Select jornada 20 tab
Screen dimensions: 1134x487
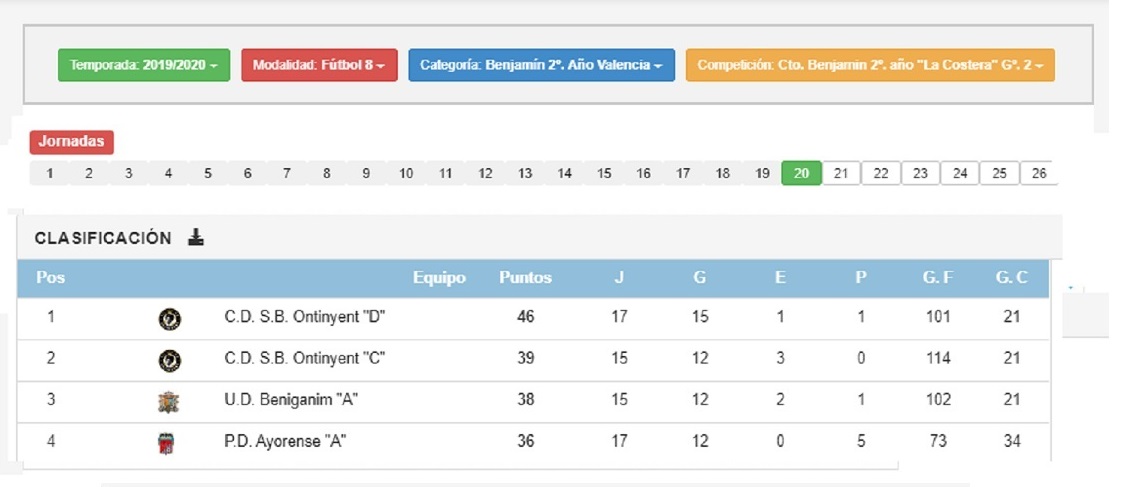tap(801, 173)
